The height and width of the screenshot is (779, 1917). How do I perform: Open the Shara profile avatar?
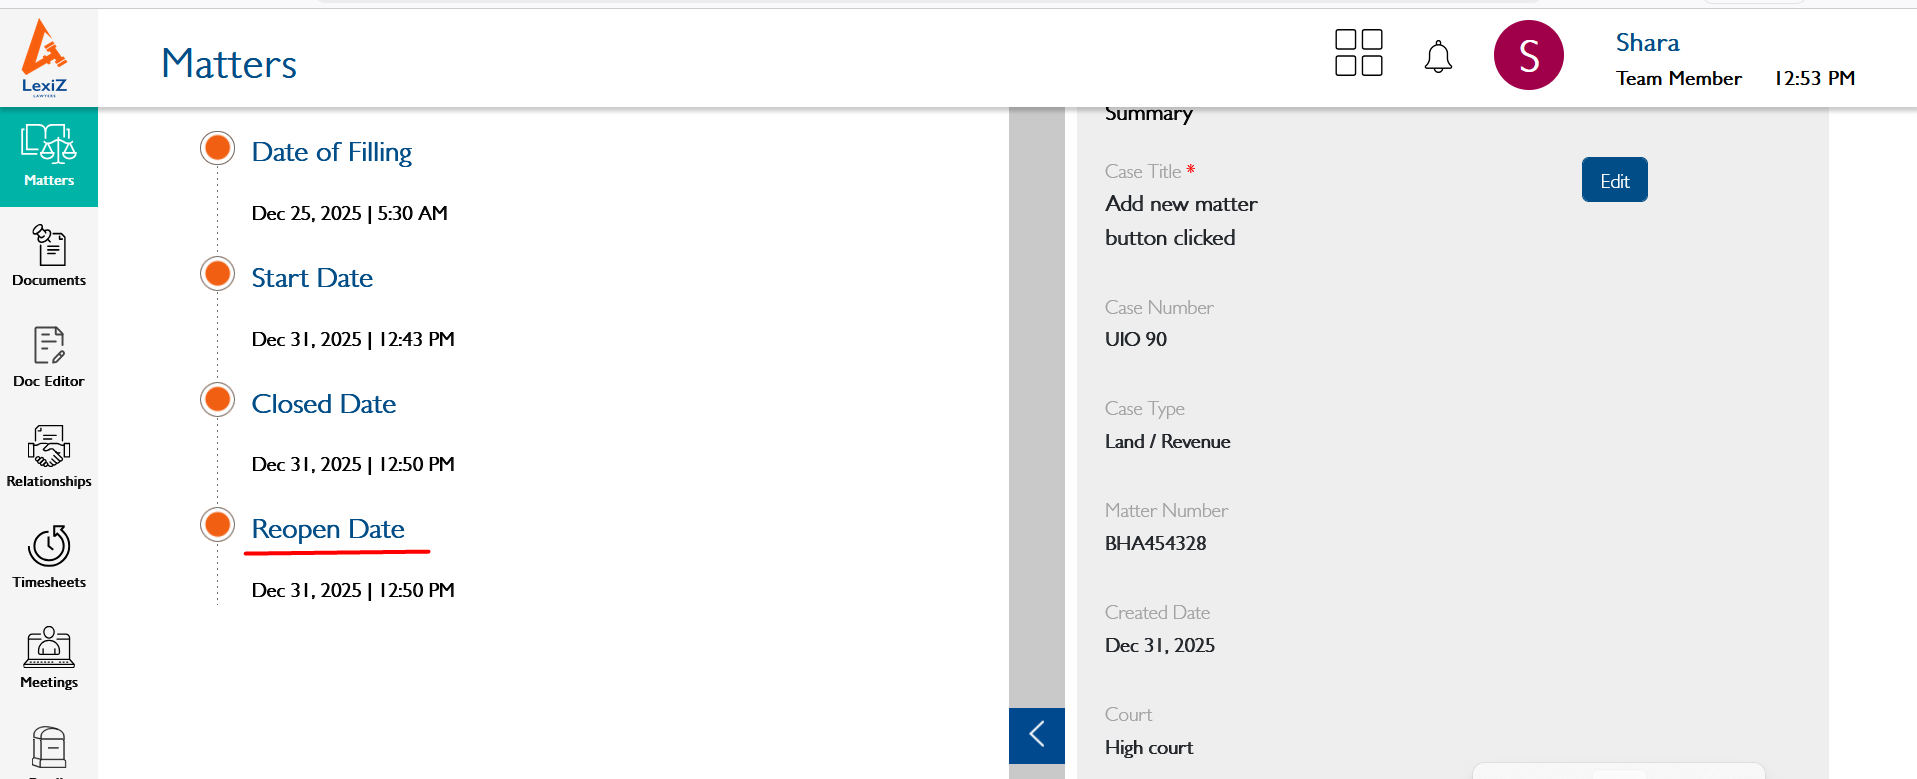pos(1528,55)
